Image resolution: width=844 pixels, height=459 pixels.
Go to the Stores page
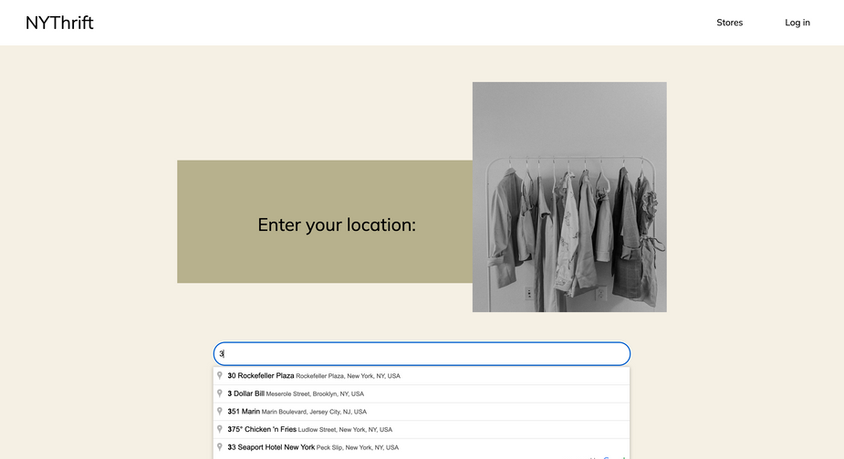[729, 23]
